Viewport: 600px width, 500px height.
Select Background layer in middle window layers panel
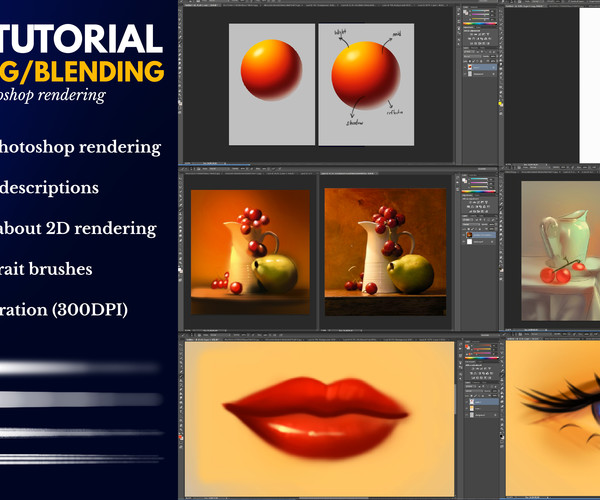479,242
